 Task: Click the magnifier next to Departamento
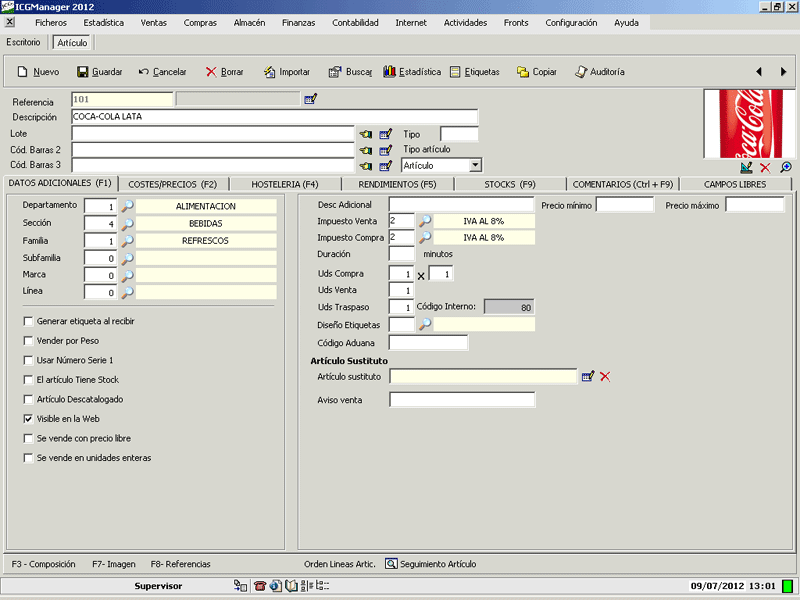(x=127, y=206)
